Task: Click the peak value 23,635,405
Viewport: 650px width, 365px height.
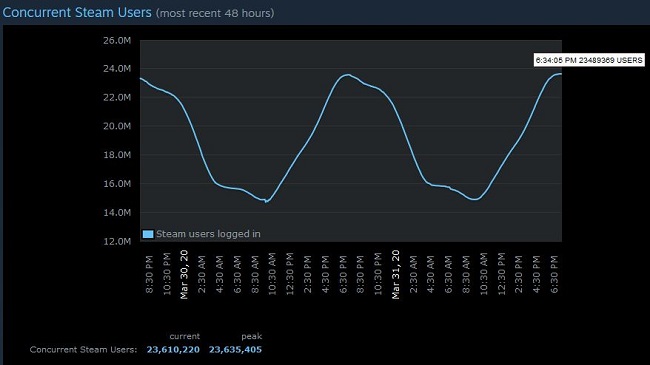Action: point(235,350)
